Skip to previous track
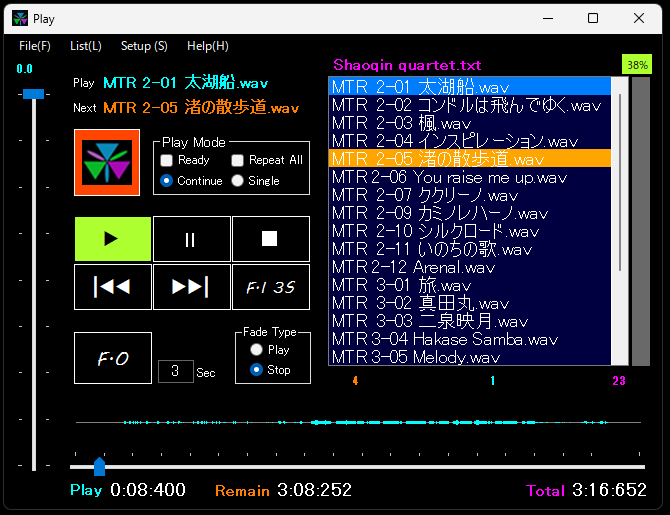 (x=112, y=287)
